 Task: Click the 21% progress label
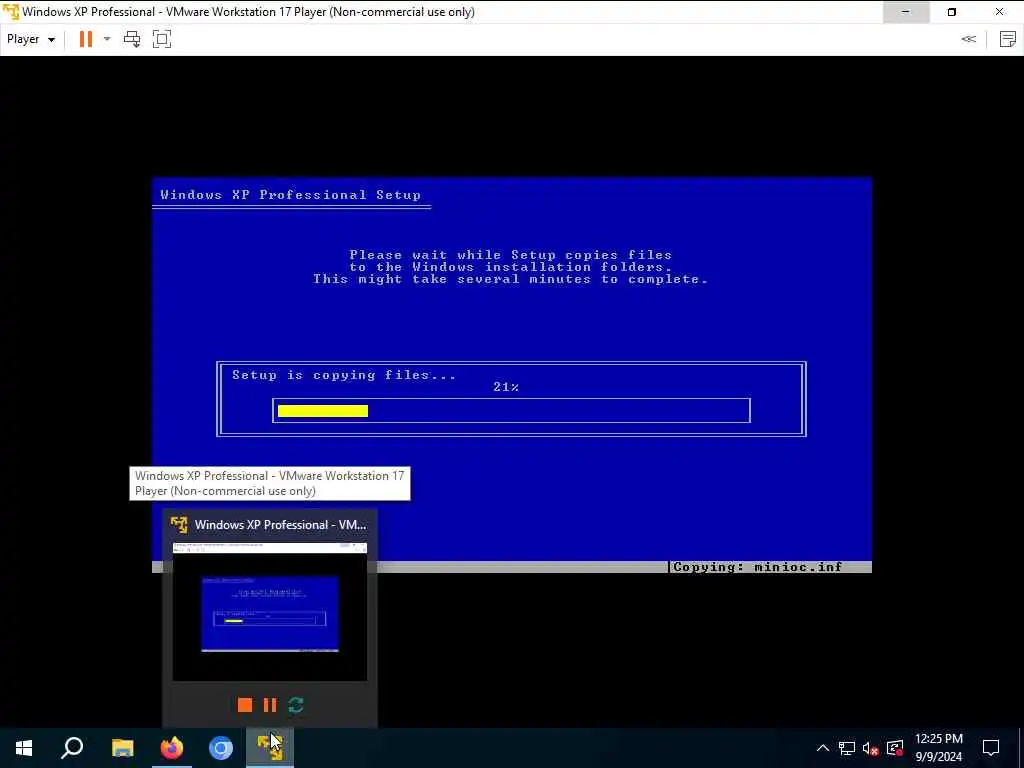tap(506, 387)
